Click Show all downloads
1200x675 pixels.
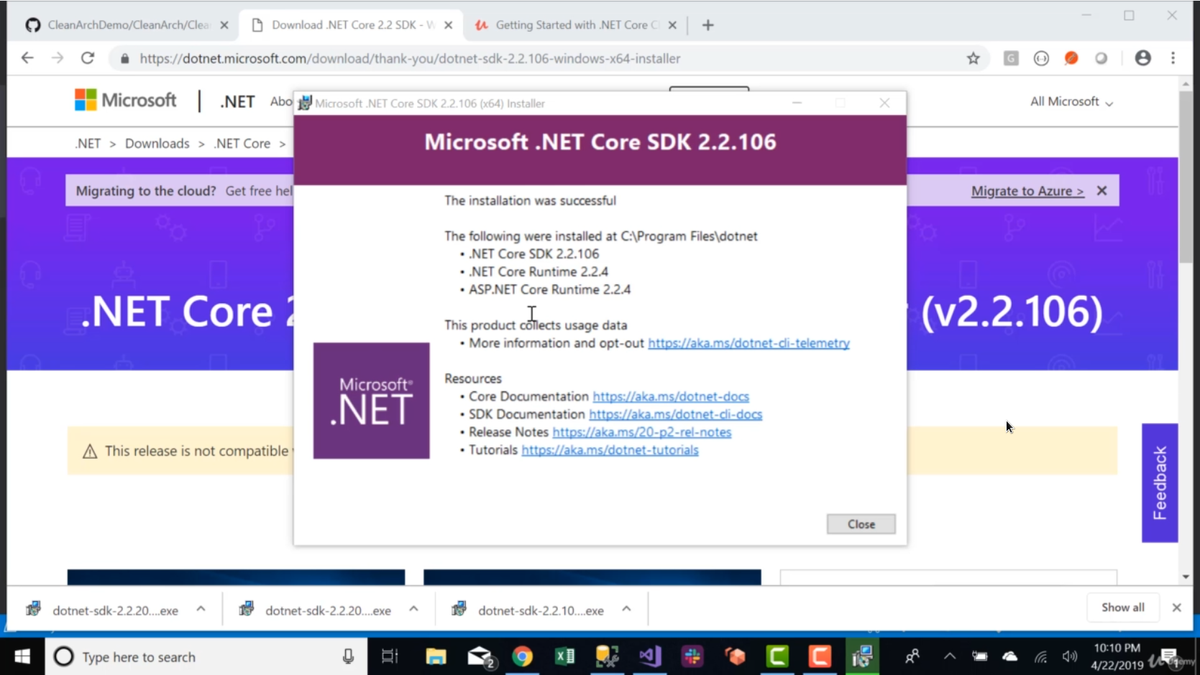(1123, 608)
